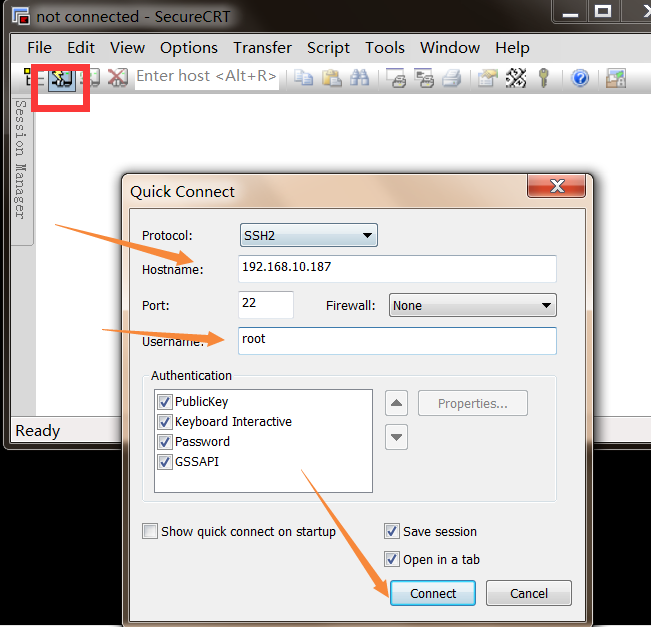Toggle the Password authentication checkbox
The height and width of the screenshot is (627, 651).
(165, 441)
